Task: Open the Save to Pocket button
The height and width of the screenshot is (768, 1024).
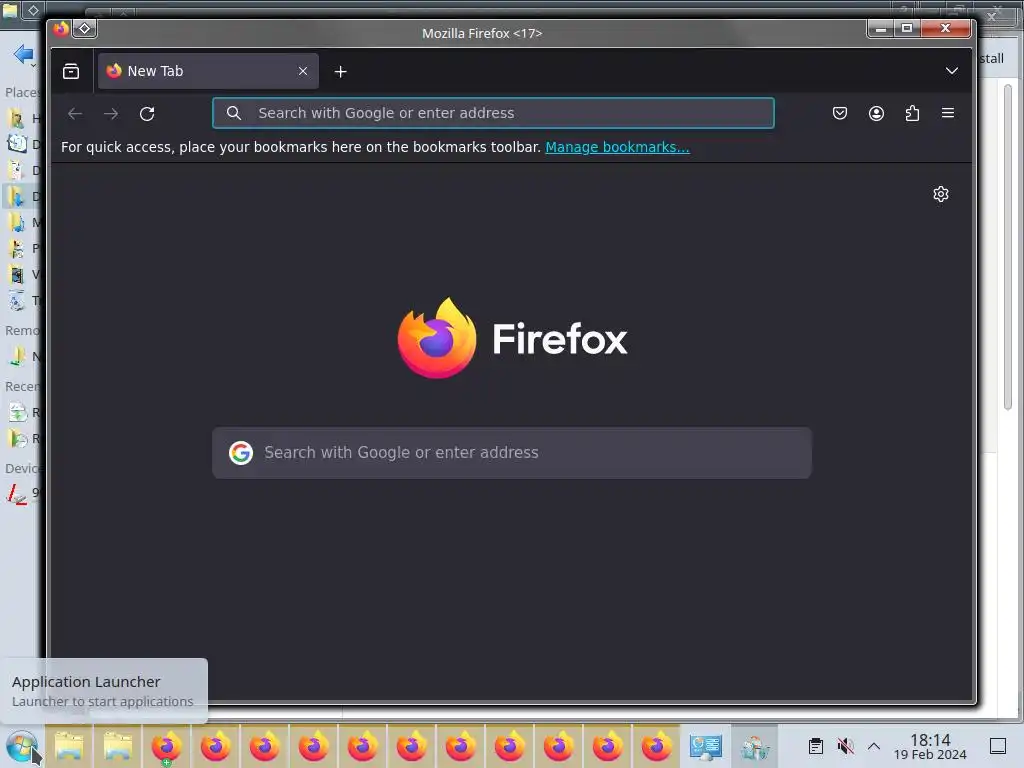Action: point(840,114)
